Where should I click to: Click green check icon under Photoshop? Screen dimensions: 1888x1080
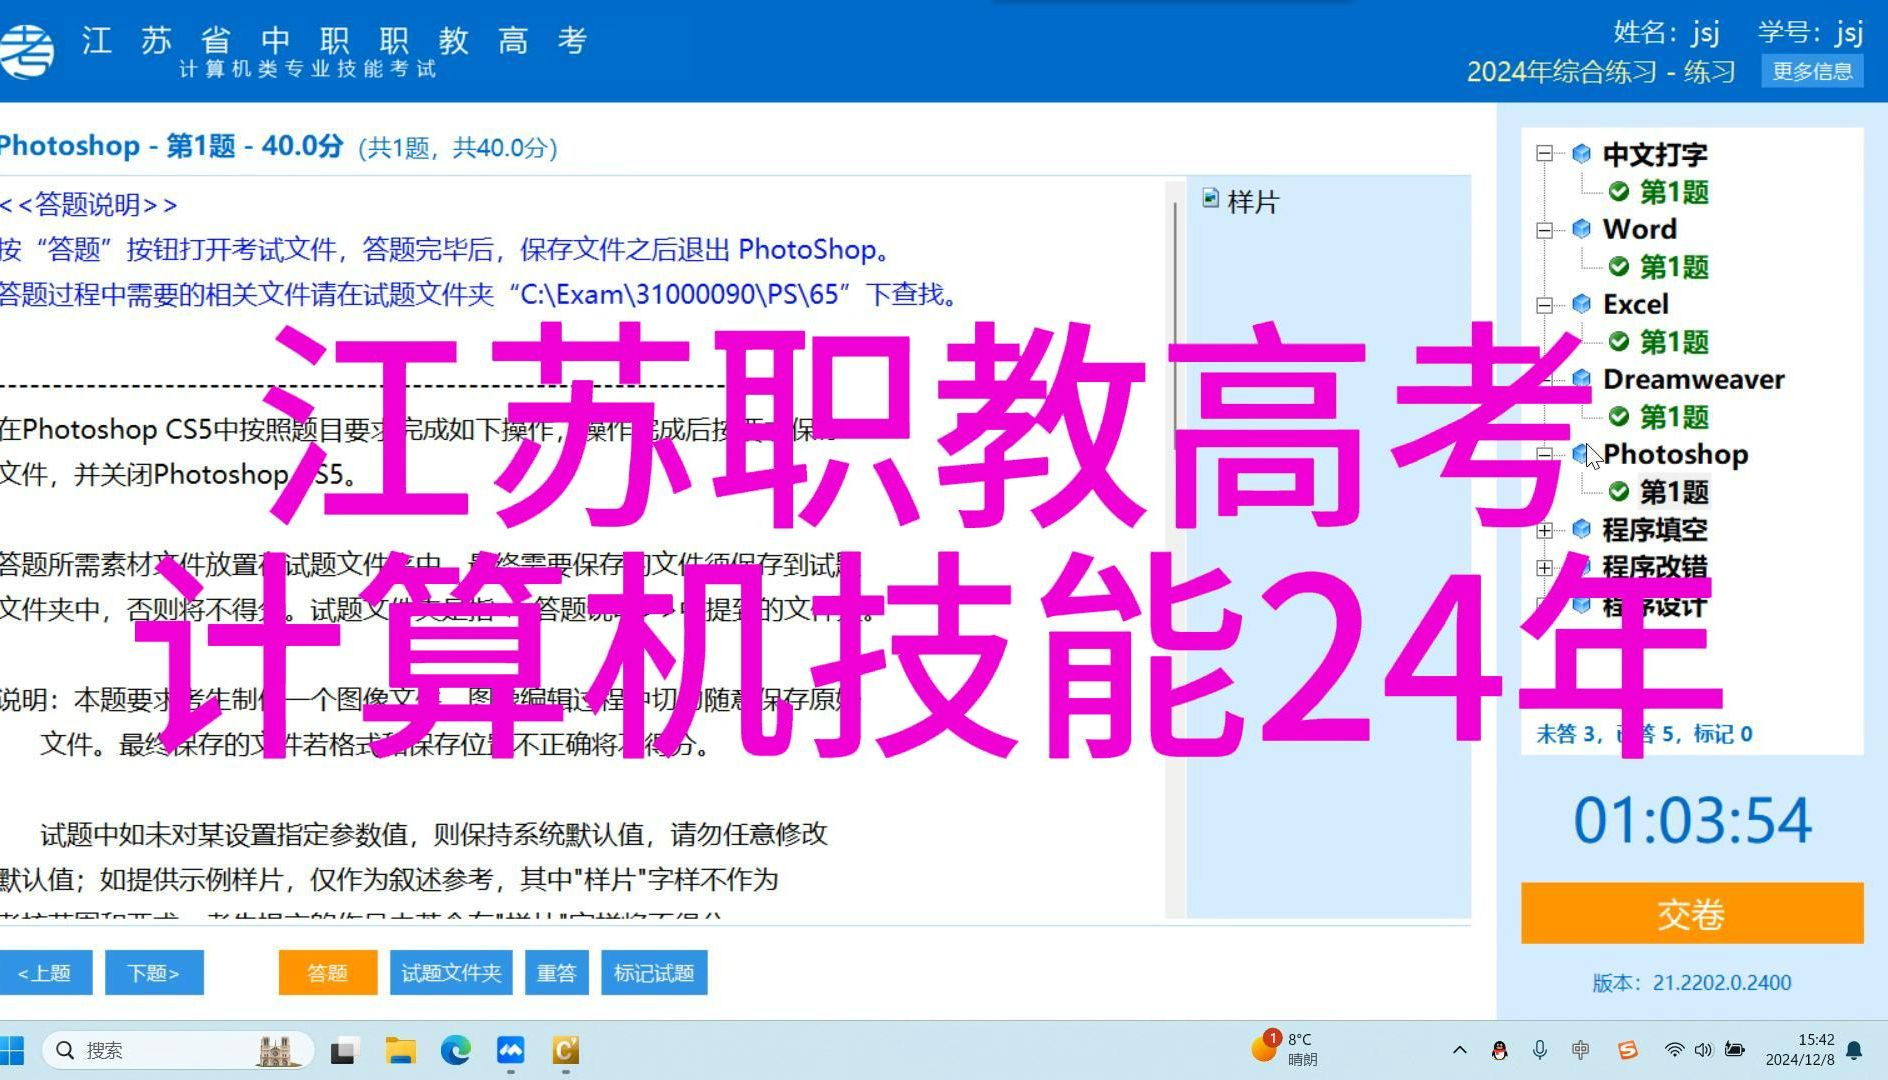click(x=1619, y=491)
